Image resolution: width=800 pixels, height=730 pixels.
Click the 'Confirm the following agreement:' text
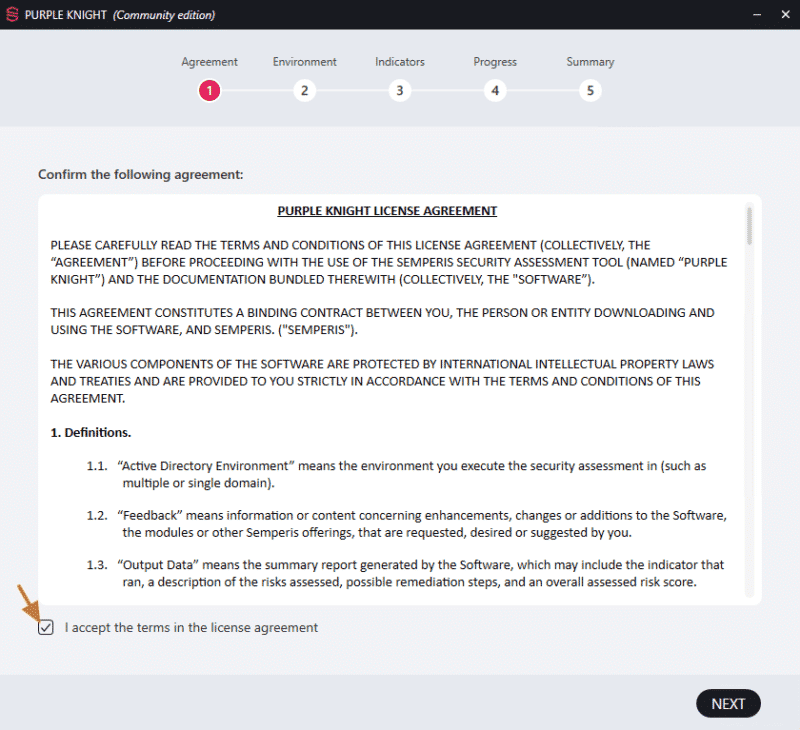[x=141, y=174]
